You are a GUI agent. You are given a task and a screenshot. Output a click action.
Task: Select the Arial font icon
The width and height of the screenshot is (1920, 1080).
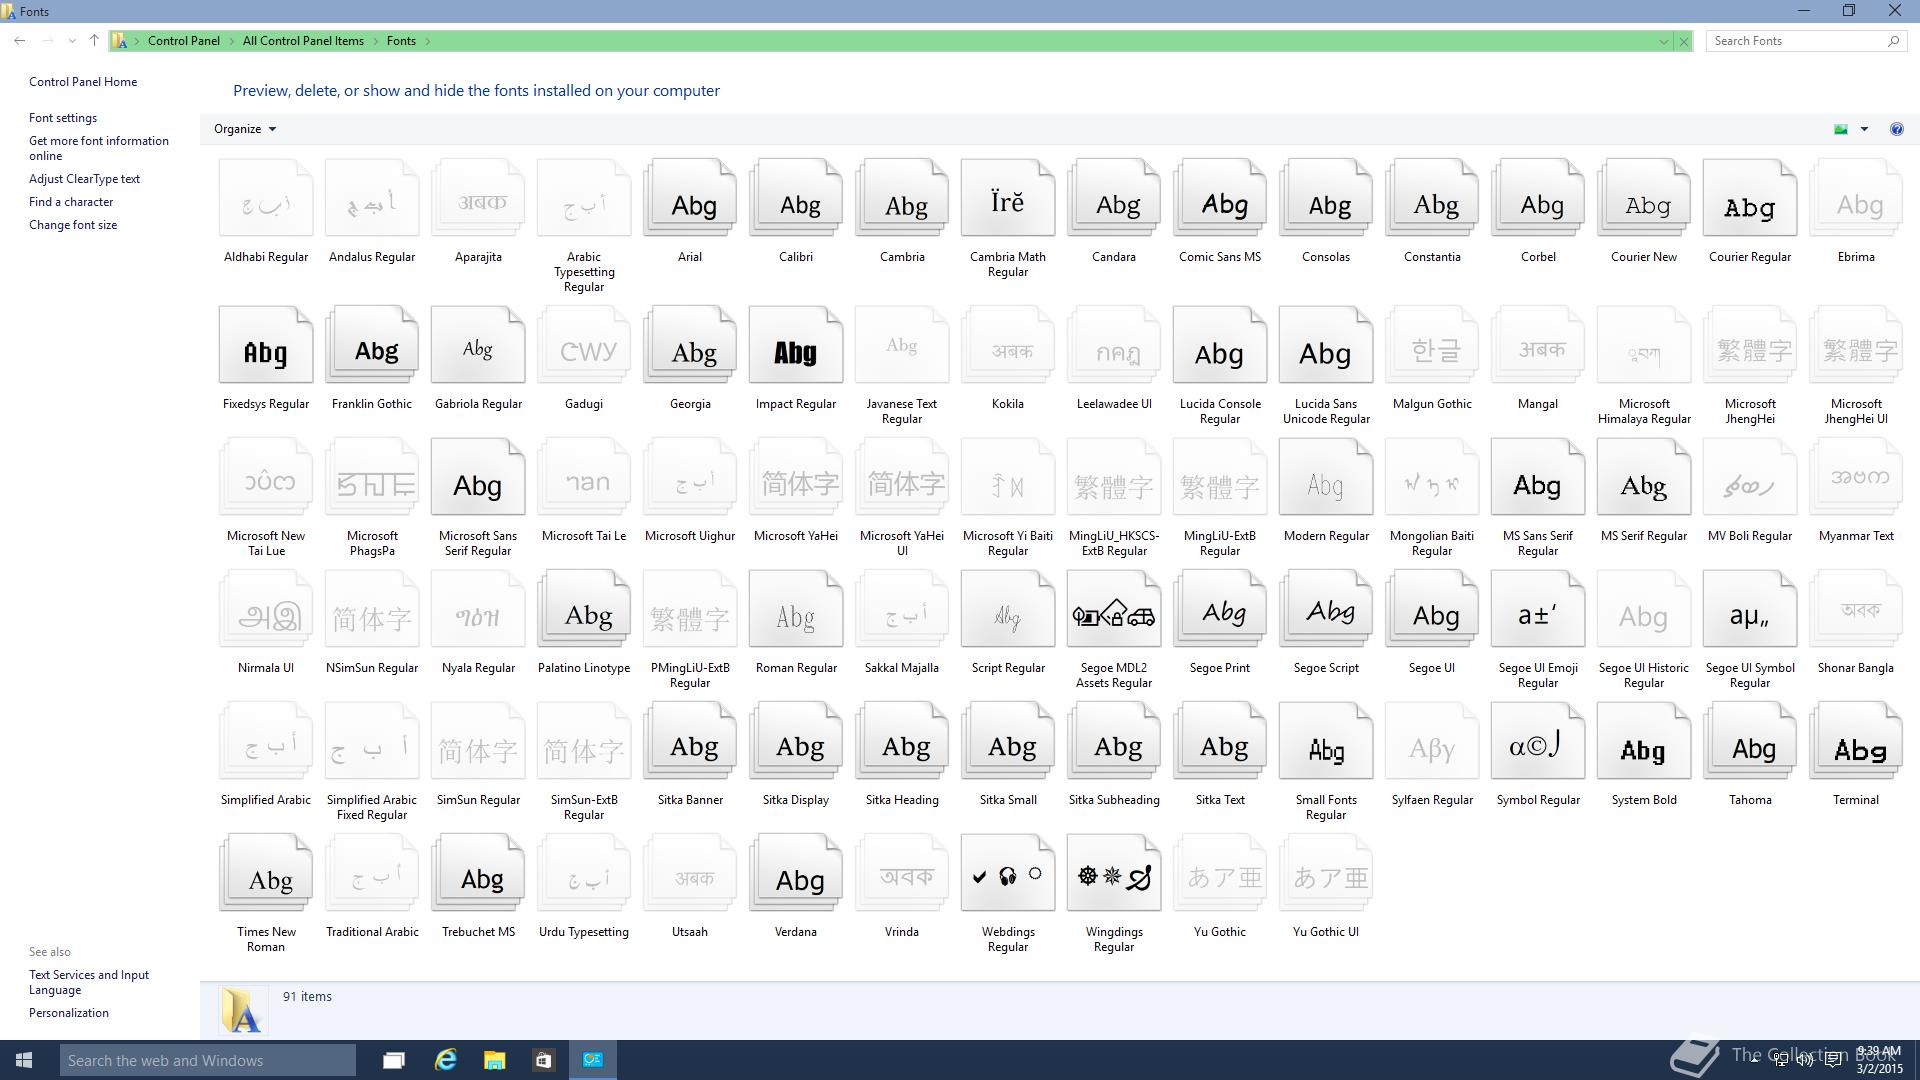click(x=690, y=198)
